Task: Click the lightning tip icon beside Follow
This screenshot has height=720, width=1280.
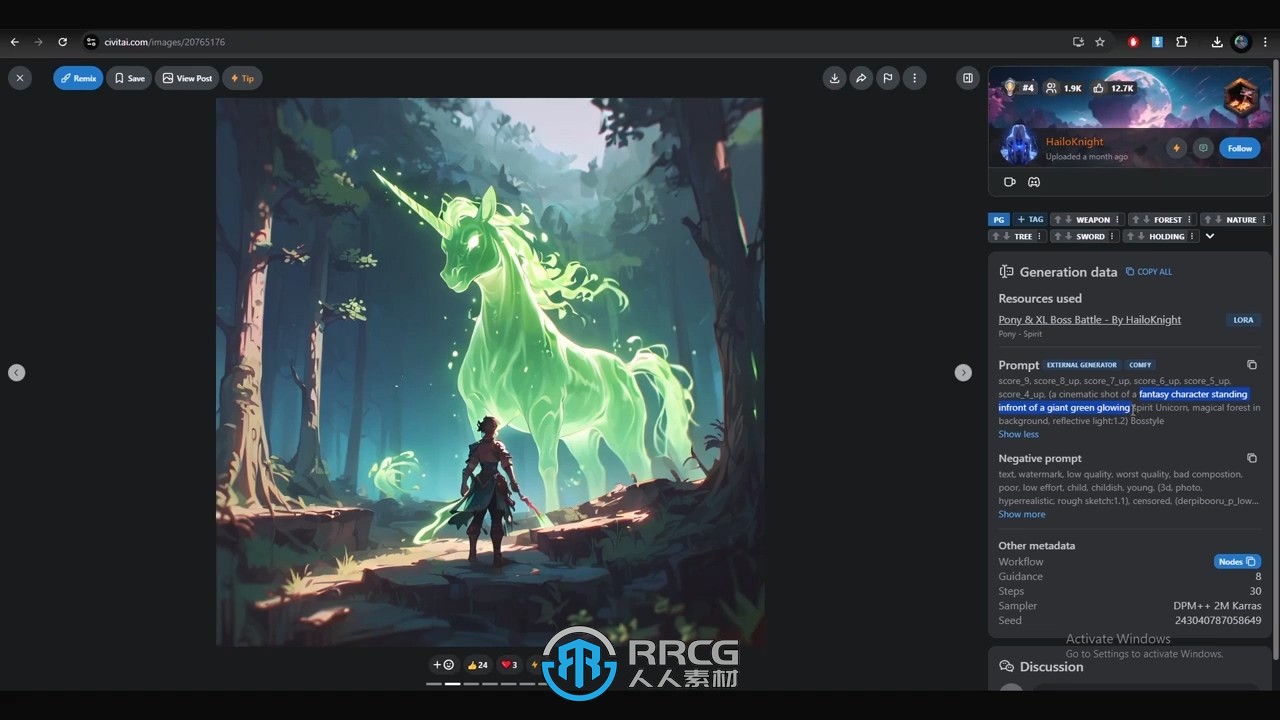Action: click(1176, 148)
